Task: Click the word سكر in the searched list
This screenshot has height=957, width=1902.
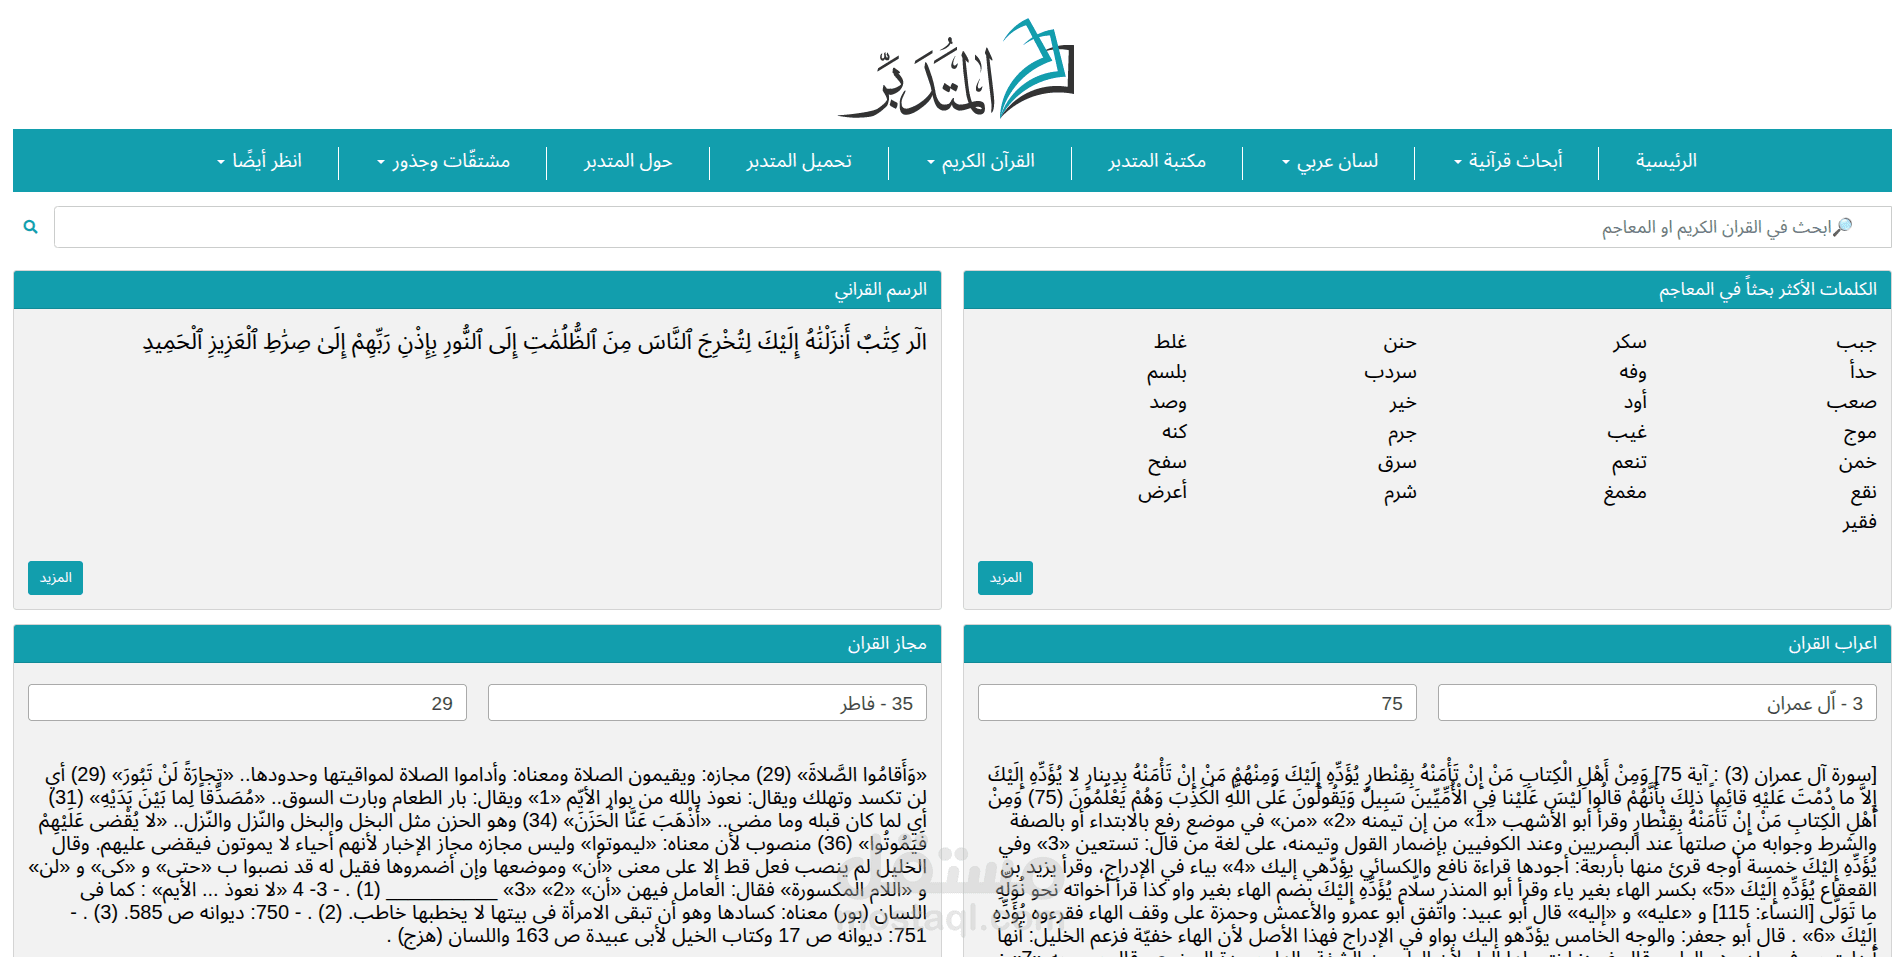Action: (1630, 342)
